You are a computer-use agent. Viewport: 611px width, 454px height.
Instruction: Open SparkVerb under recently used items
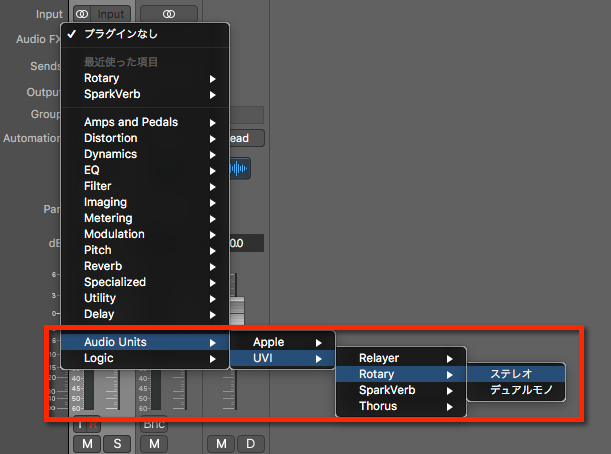[x=145, y=94]
